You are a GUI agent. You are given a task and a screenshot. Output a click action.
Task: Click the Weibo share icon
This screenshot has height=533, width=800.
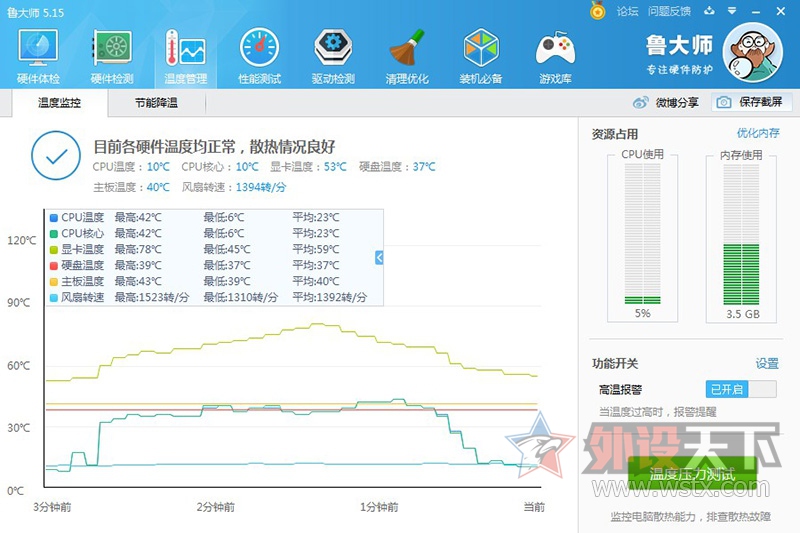point(640,103)
